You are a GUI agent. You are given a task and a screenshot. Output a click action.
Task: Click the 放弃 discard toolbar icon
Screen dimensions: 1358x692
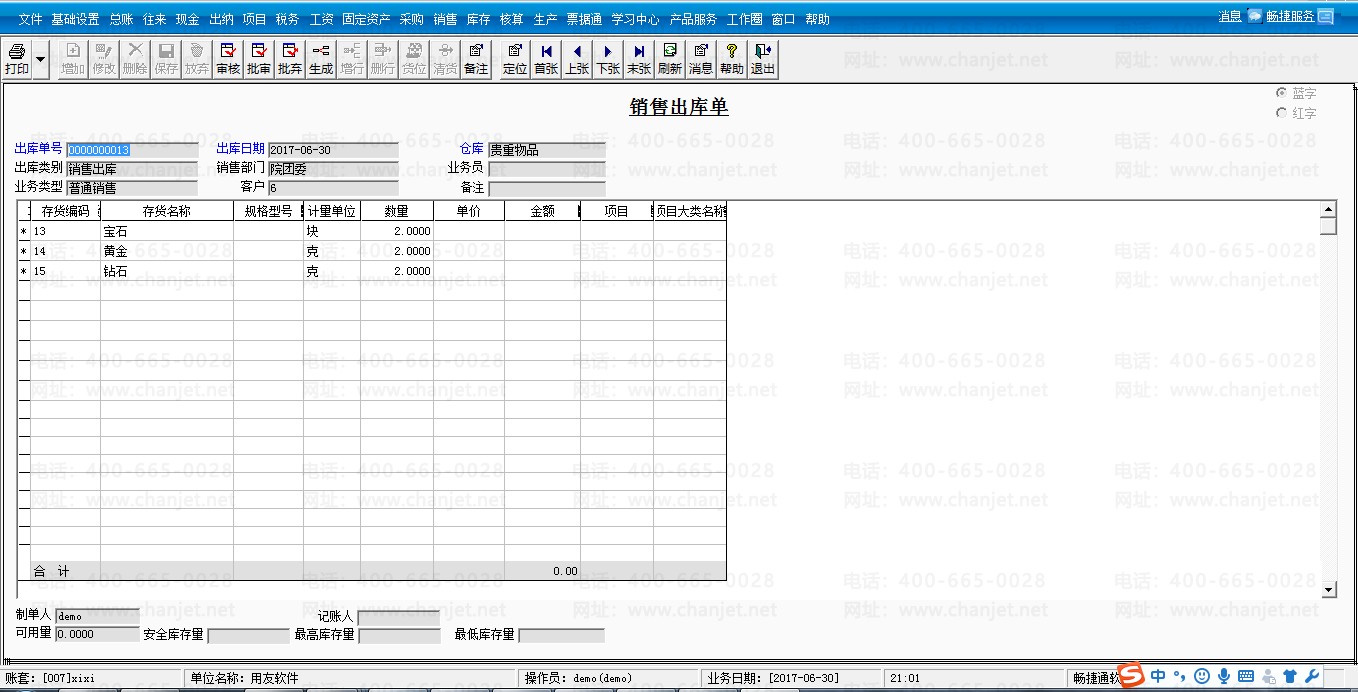pos(197,59)
